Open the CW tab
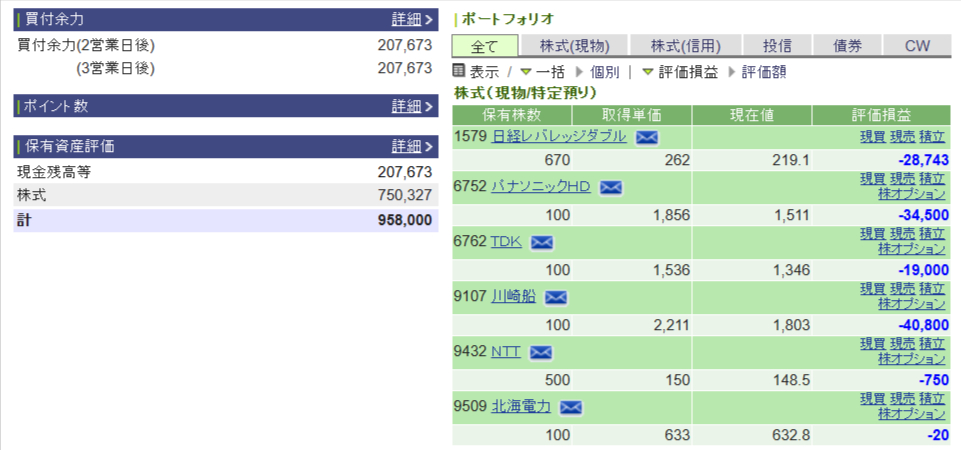Image resolution: width=961 pixels, height=450 pixels. click(x=917, y=46)
